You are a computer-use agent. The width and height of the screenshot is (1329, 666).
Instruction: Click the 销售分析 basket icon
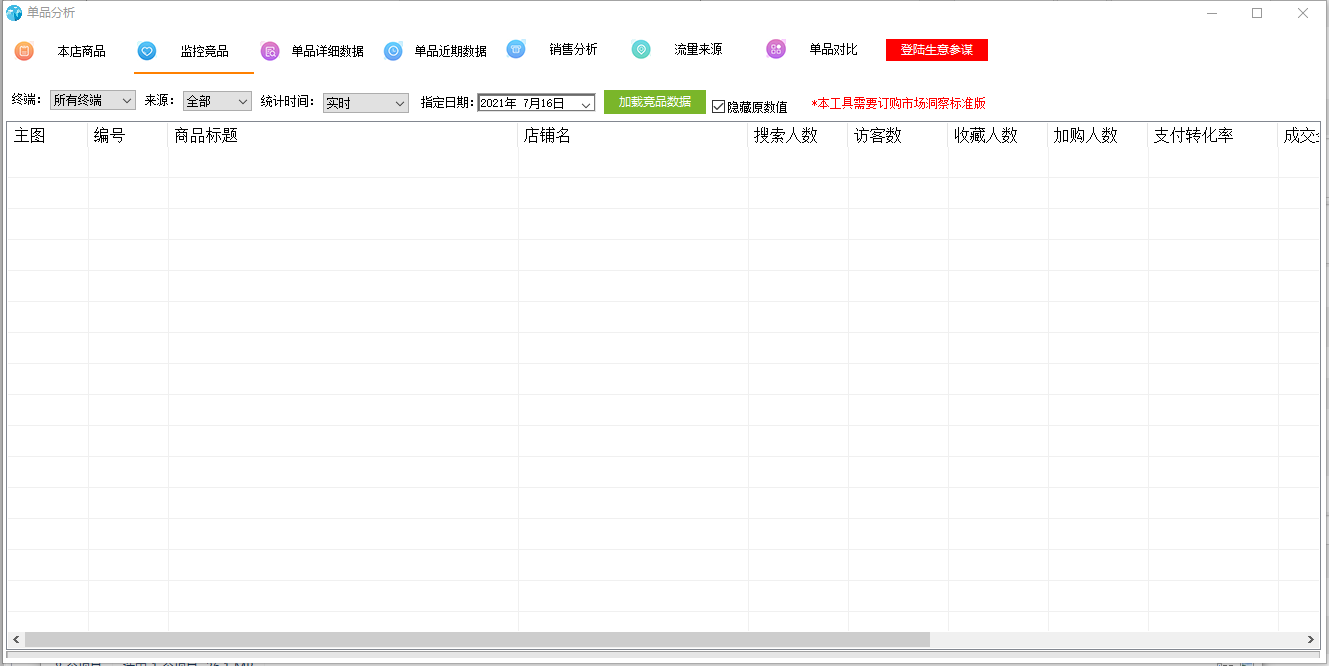(516, 49)
